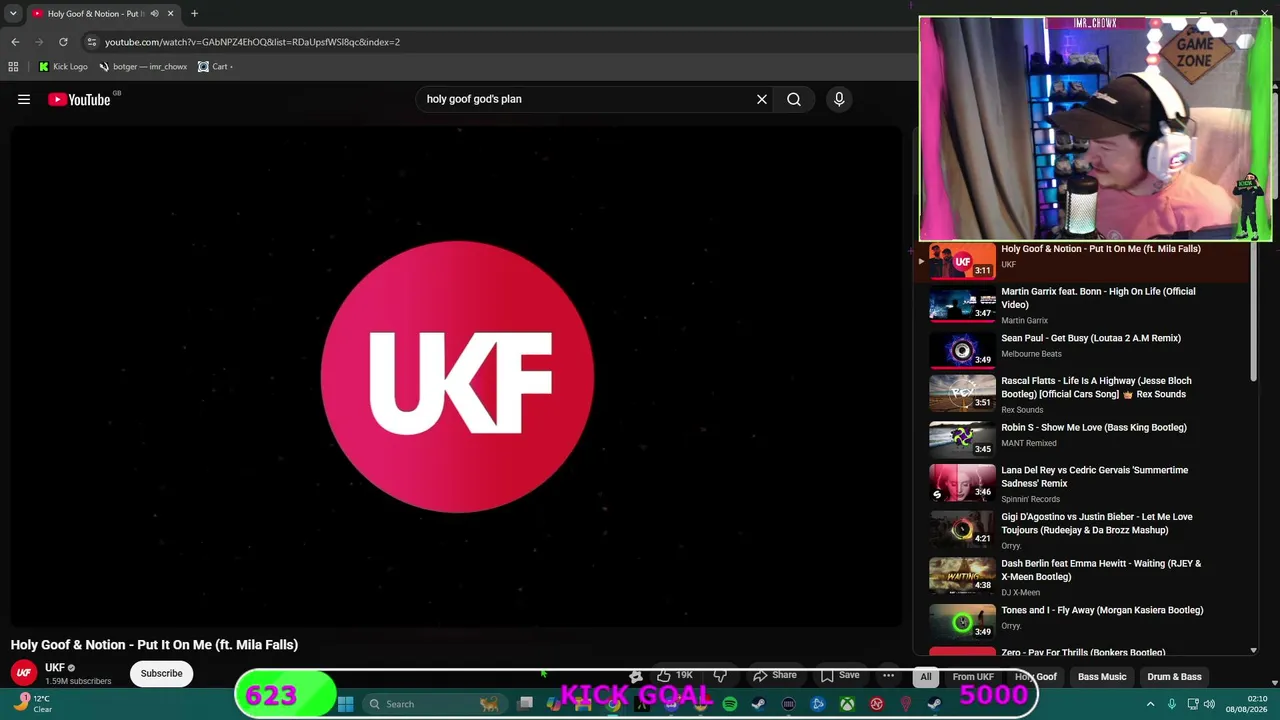Mute the tab using its speaker icon
The image size is (1280, 720).
(x=154, y=14)
